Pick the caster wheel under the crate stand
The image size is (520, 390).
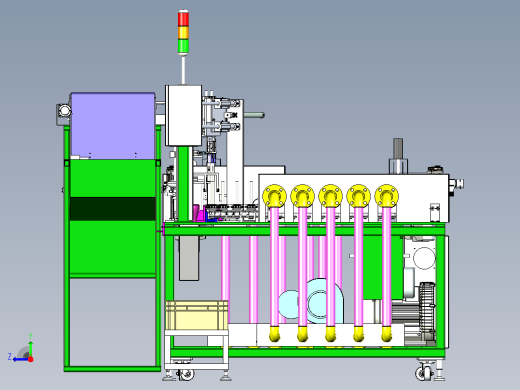[186, 374]
